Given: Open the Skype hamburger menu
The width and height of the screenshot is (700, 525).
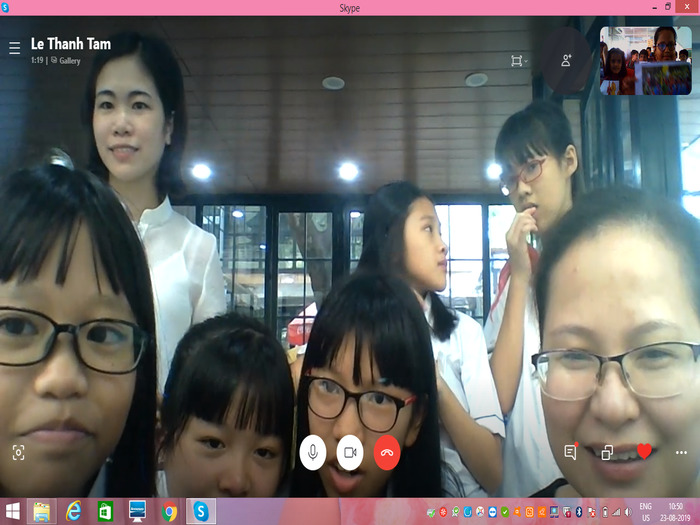Looking at the screenshot, I should 14,48.
